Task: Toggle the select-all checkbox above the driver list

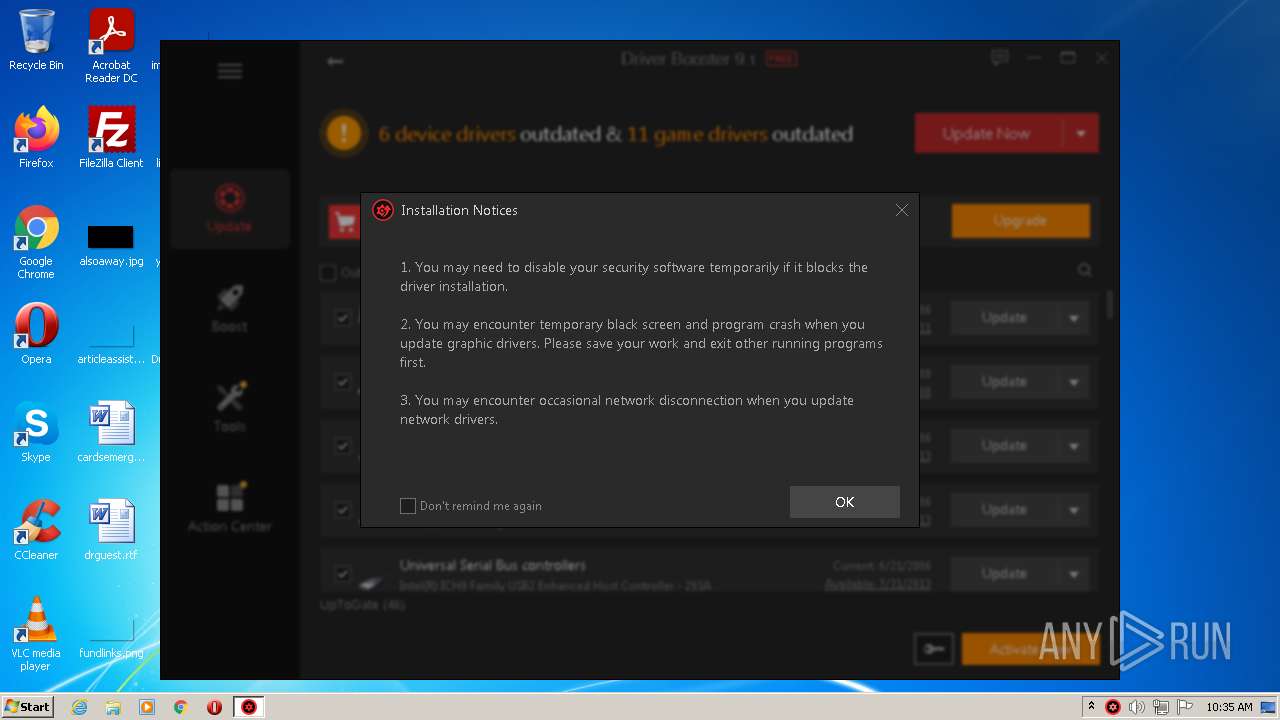Action: [327, 272]
